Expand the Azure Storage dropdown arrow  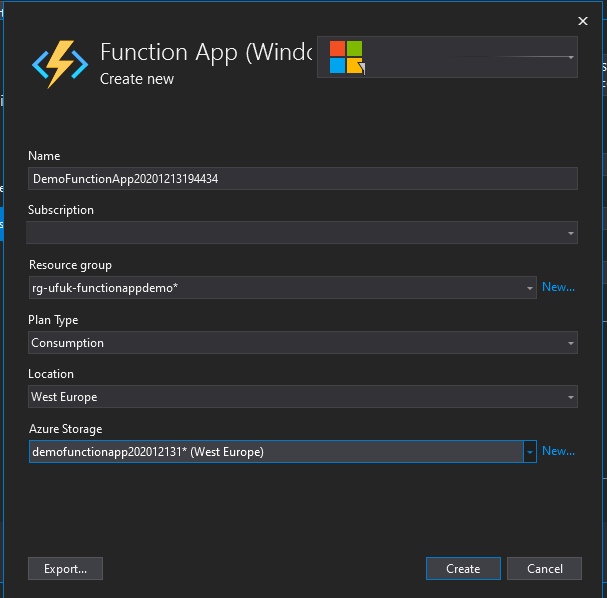coord(530,452)
